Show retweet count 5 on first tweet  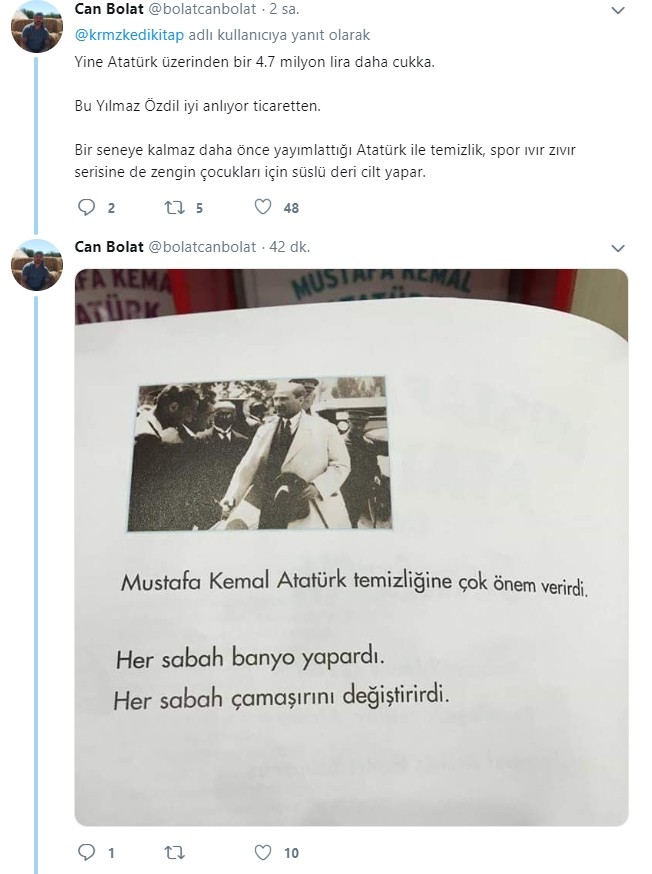[200, 208]
